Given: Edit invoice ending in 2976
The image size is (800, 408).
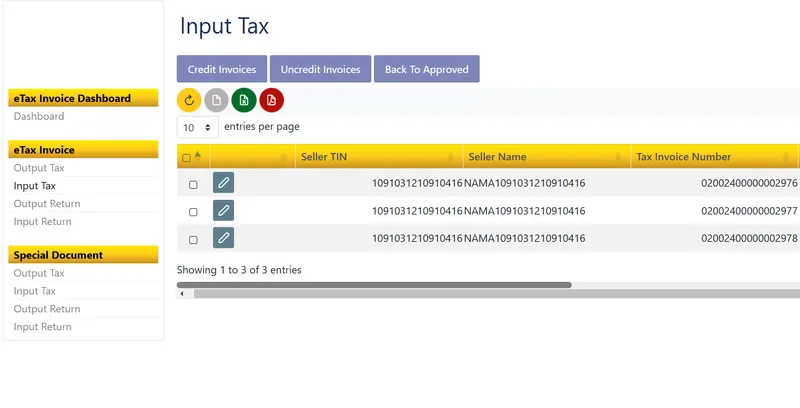Looking at the screenshot, I should (x=223, y=183).
